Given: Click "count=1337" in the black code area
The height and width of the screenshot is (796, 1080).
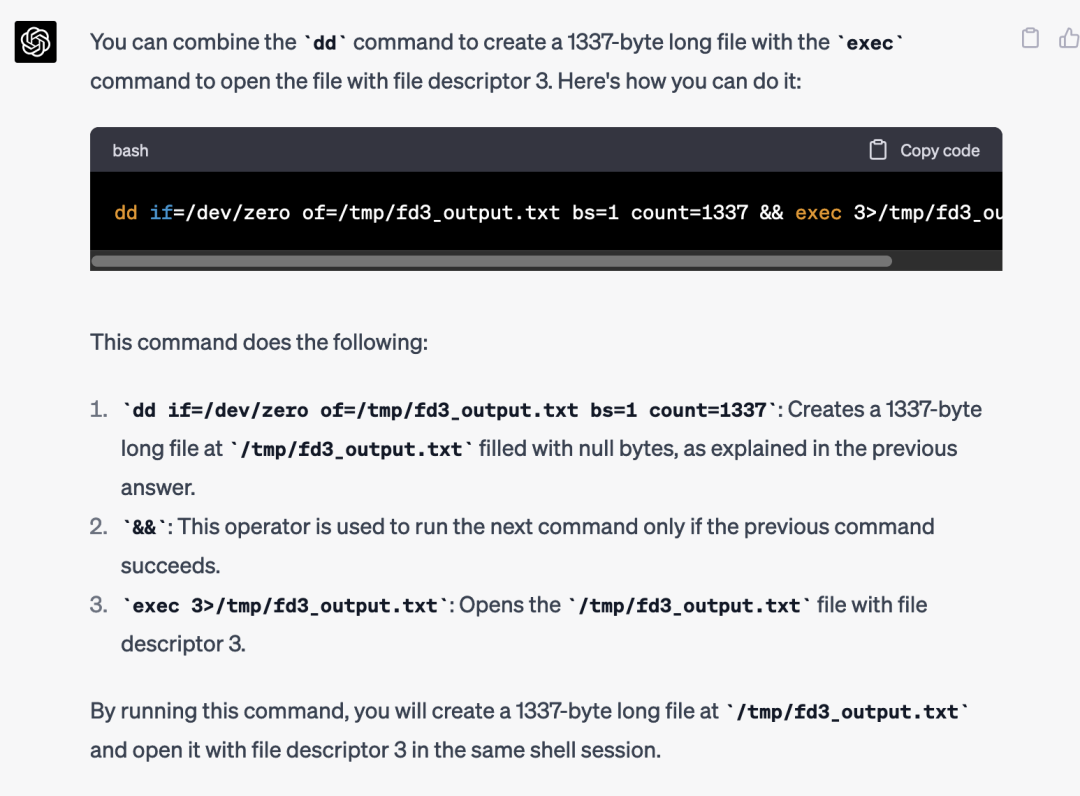Looking at the screenshot, I should pos(689,213).
